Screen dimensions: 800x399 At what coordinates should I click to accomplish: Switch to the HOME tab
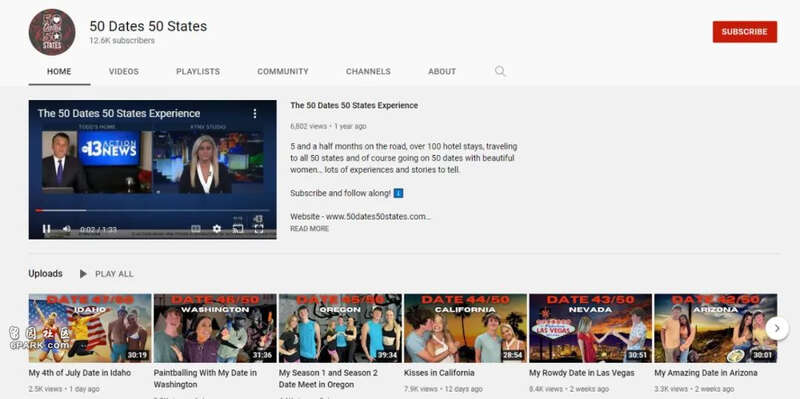coord(59,71)
